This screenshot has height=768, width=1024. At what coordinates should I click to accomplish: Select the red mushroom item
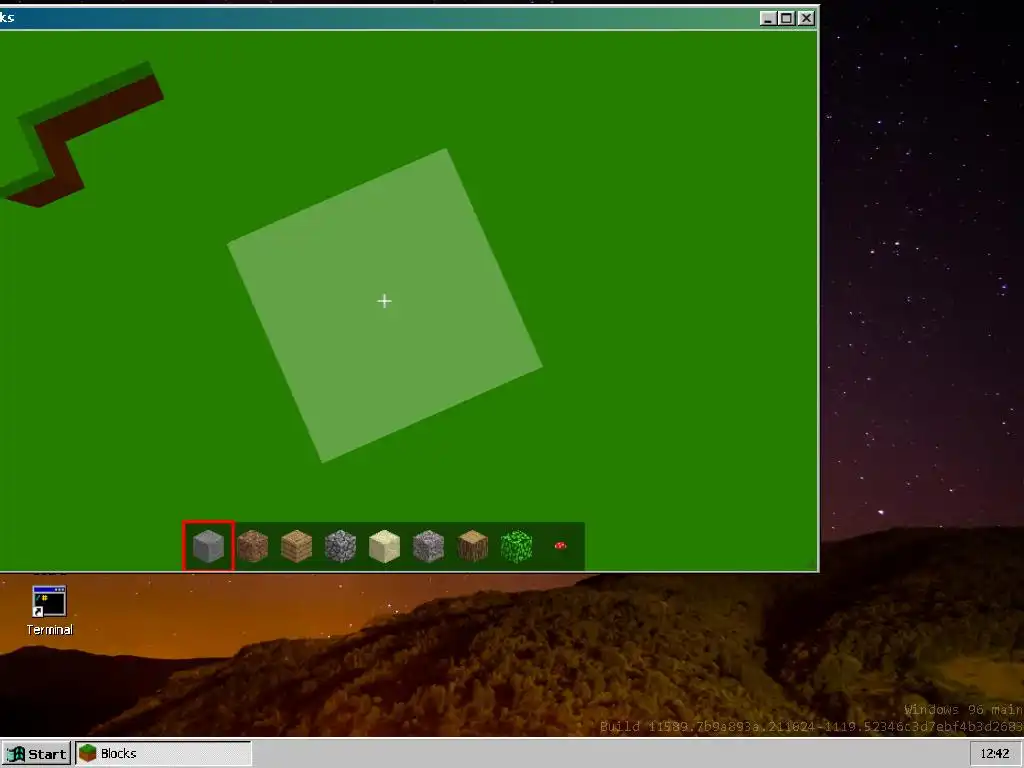point(560,545)
